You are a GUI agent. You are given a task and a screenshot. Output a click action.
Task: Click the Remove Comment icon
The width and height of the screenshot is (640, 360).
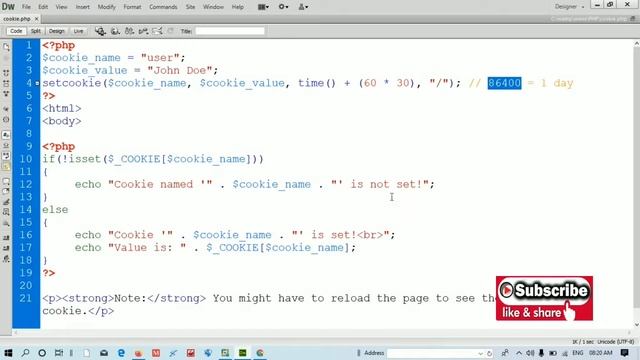click(x=6, y=191)
